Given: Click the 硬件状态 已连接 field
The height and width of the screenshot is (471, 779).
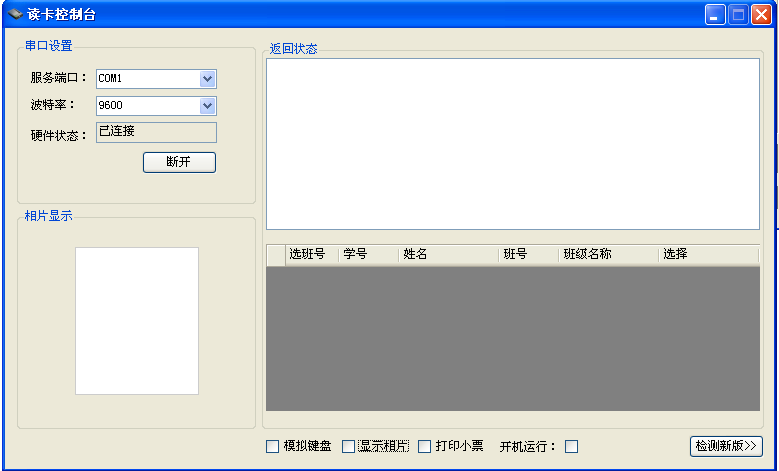Looking at the screenshot, I should (156, 132).
